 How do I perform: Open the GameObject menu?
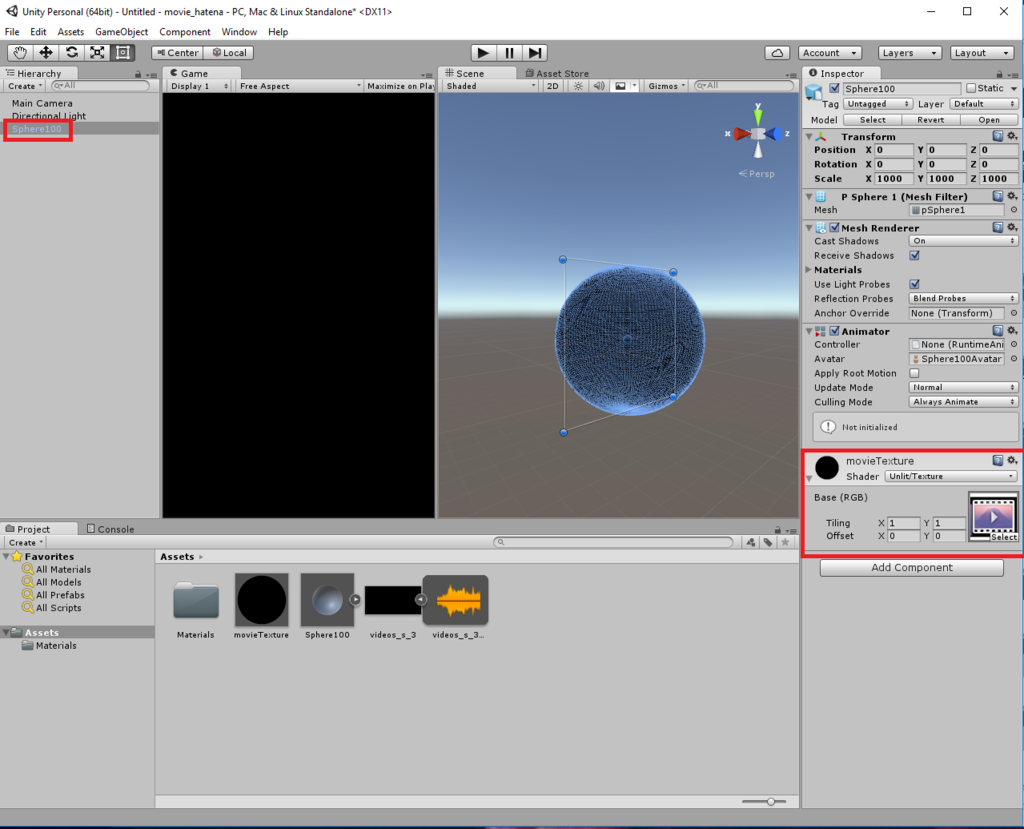(121, 32)
